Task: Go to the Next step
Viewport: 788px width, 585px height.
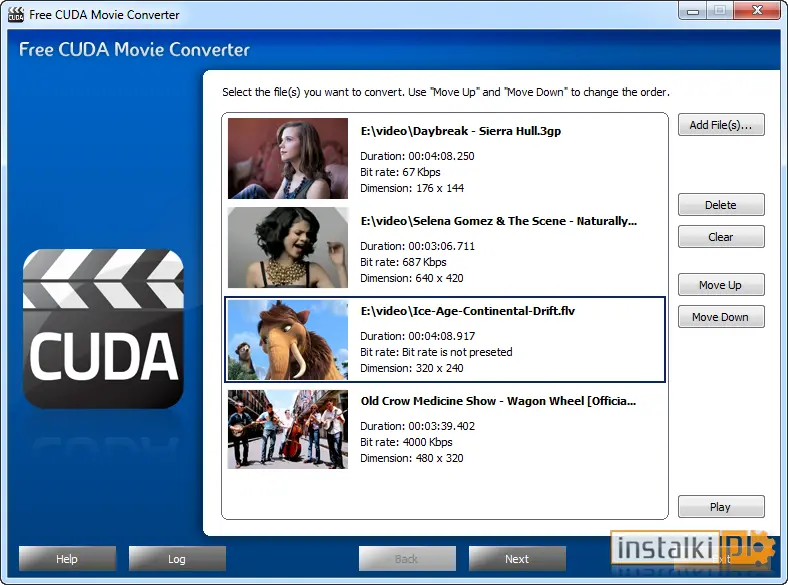Action: pyautogui.click(x=517, y=558)
